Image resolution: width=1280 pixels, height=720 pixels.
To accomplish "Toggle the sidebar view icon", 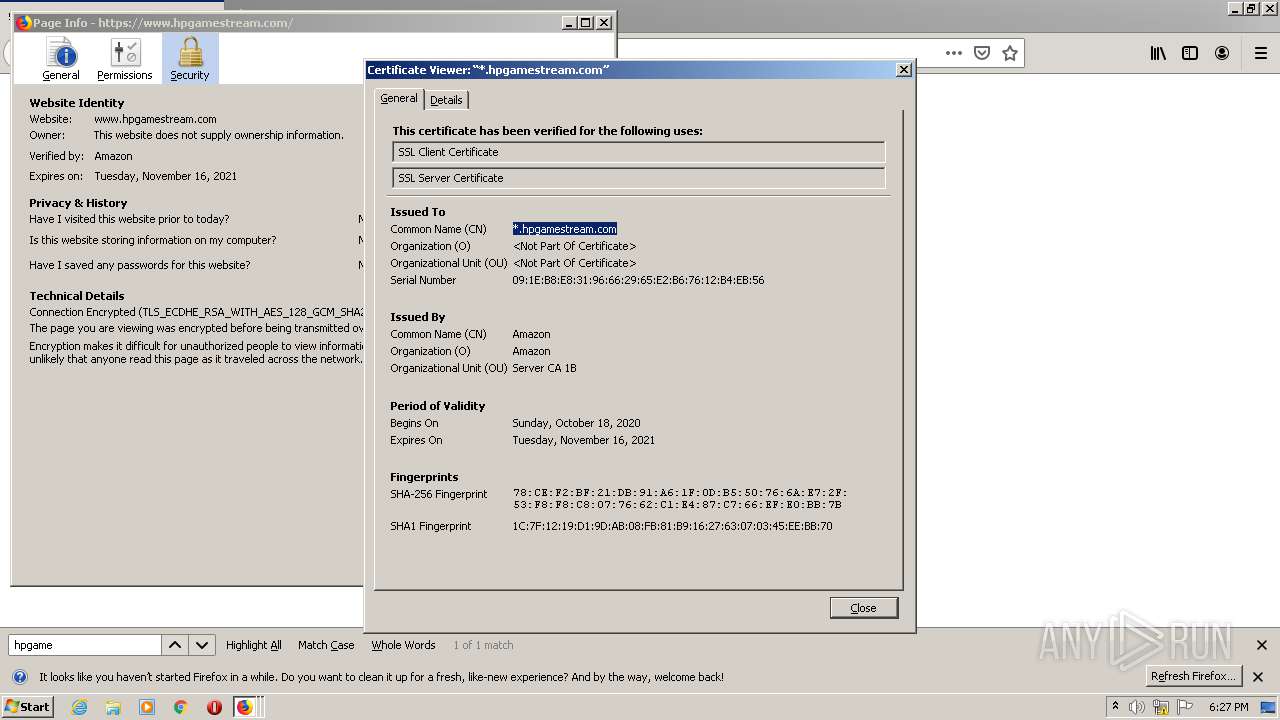I will pos(1190,53).
